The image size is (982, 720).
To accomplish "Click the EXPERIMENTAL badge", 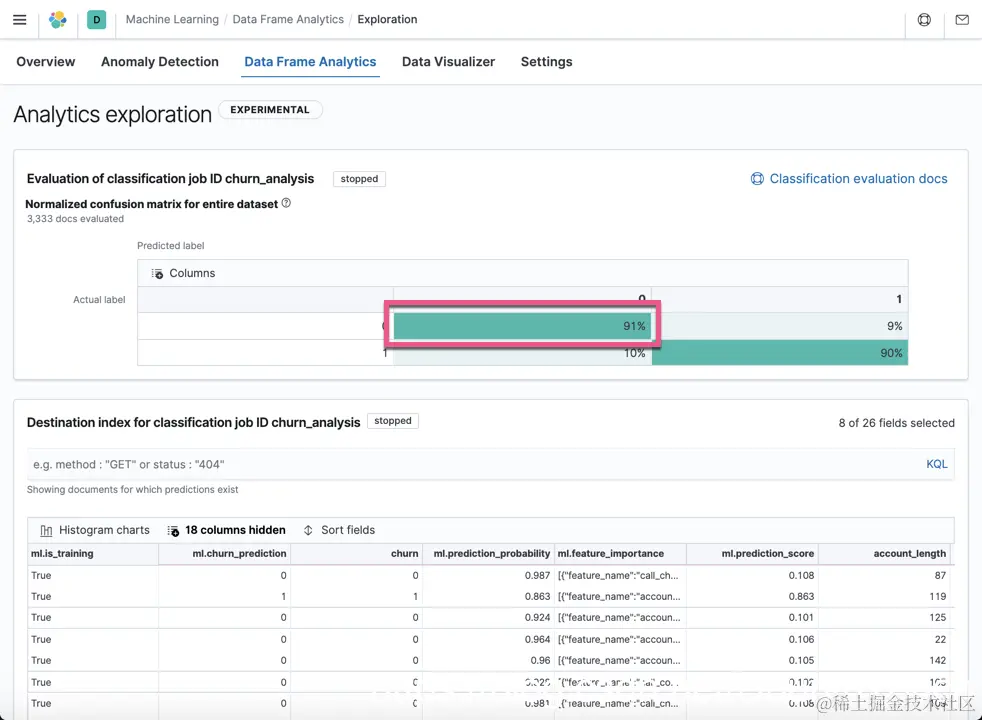I will [x=270, y=110].
